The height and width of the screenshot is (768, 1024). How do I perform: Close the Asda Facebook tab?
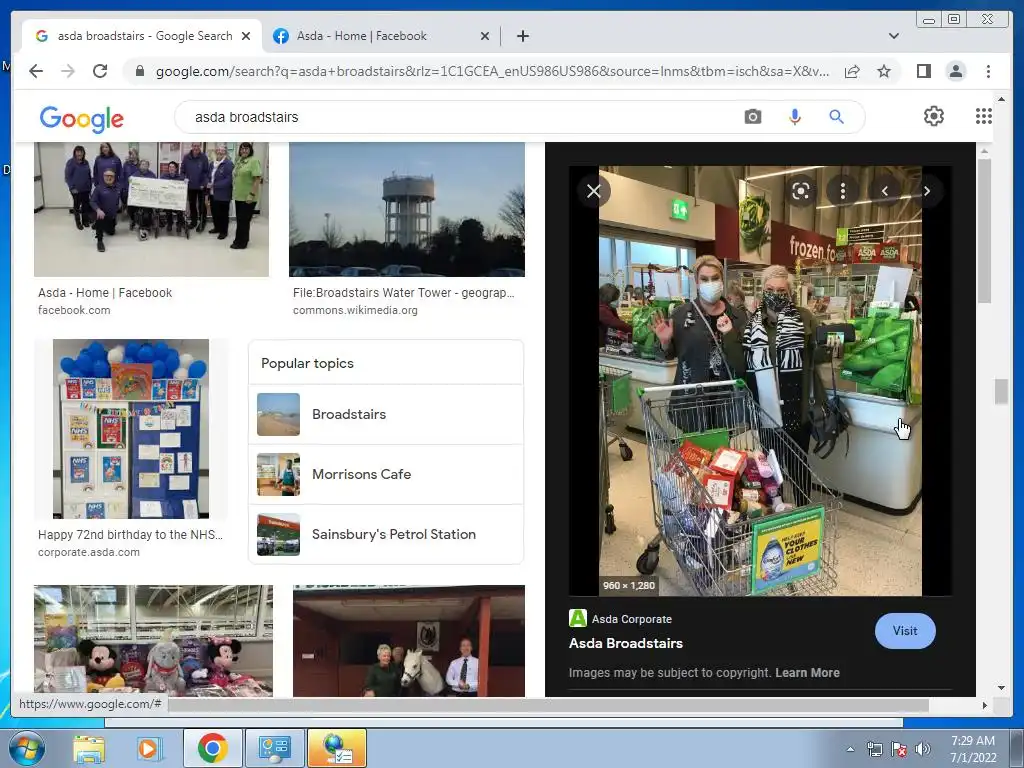coord(485,36)
